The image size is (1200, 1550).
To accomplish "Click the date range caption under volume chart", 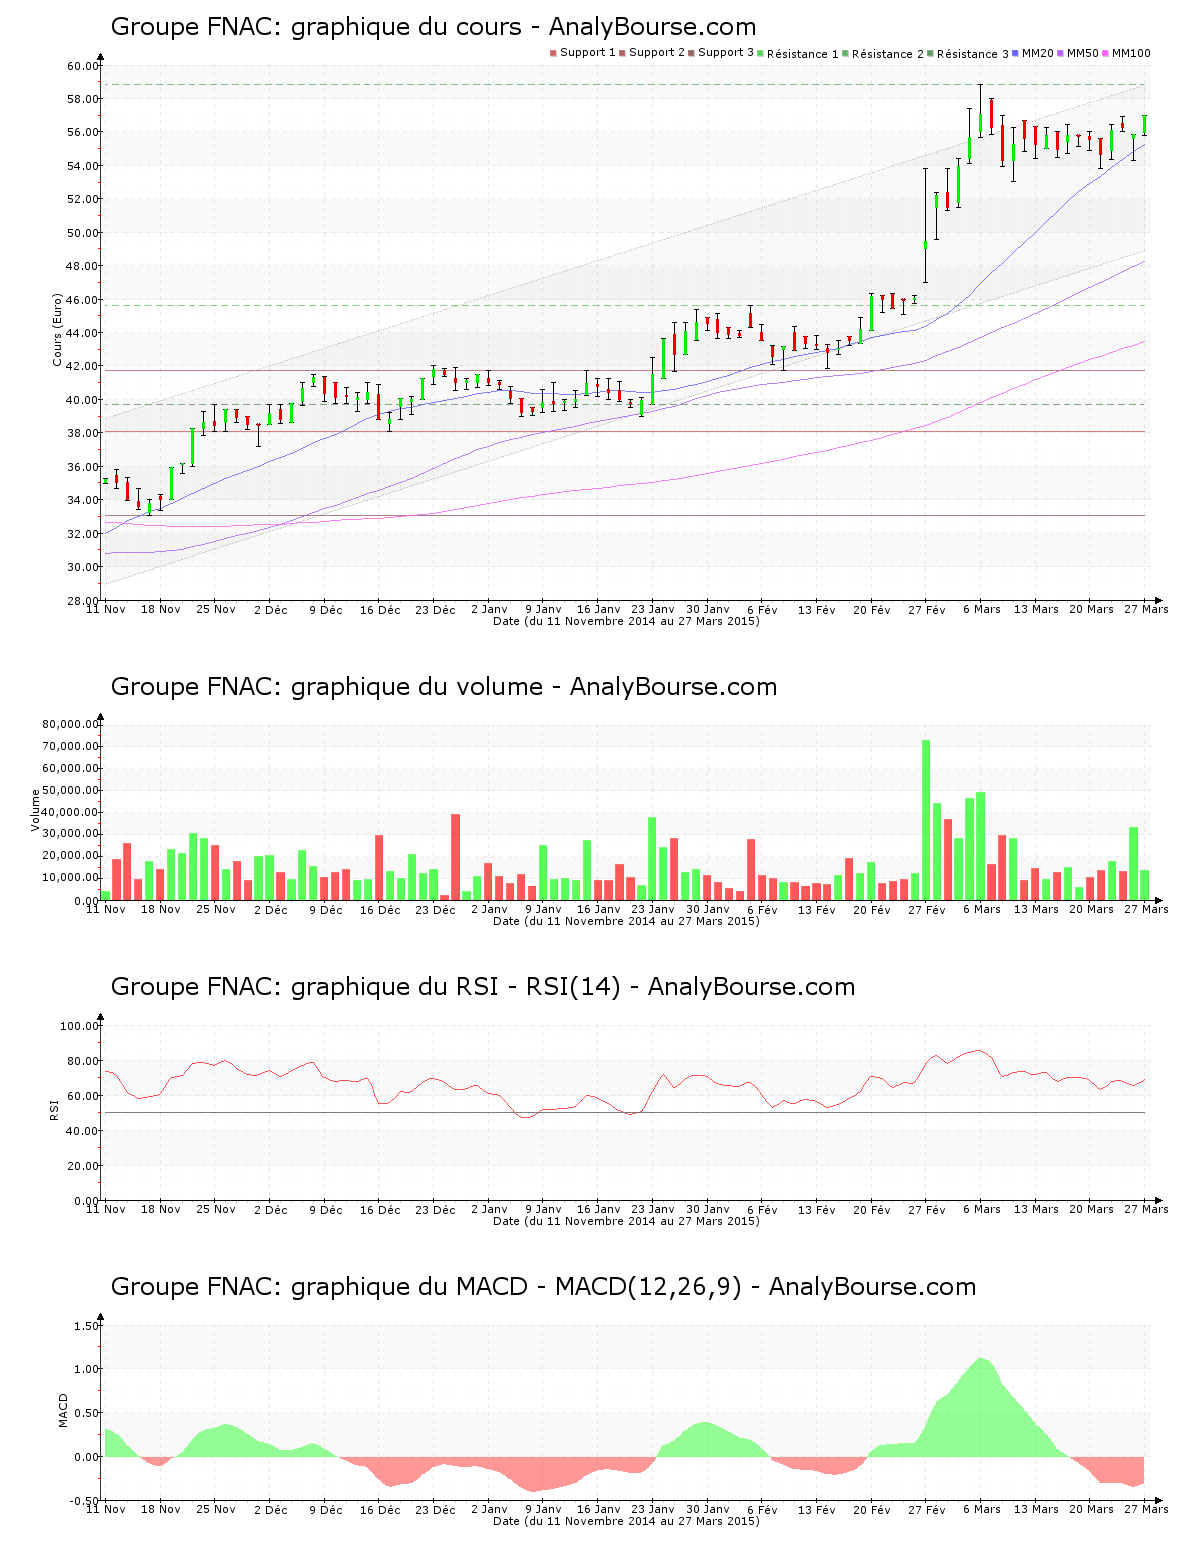I will [x=626, y=921].
